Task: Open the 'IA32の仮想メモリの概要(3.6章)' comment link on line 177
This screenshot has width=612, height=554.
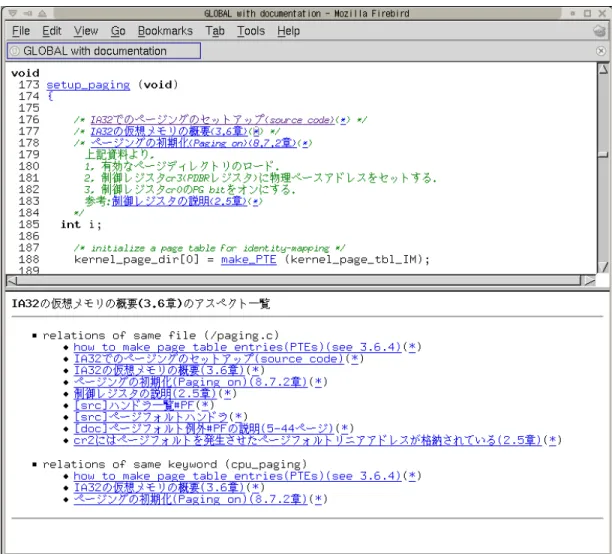Action: 169,131
